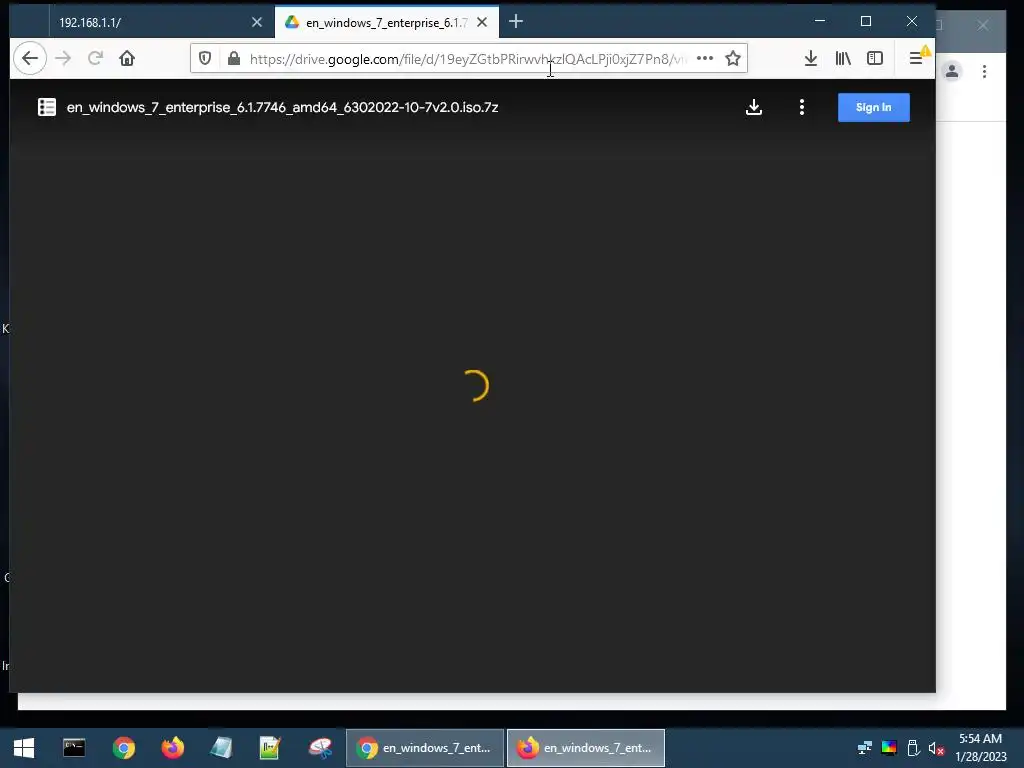
Task: Download the iso.7z file from Drive
Action: pyautogui.click(x=754, y=107)
